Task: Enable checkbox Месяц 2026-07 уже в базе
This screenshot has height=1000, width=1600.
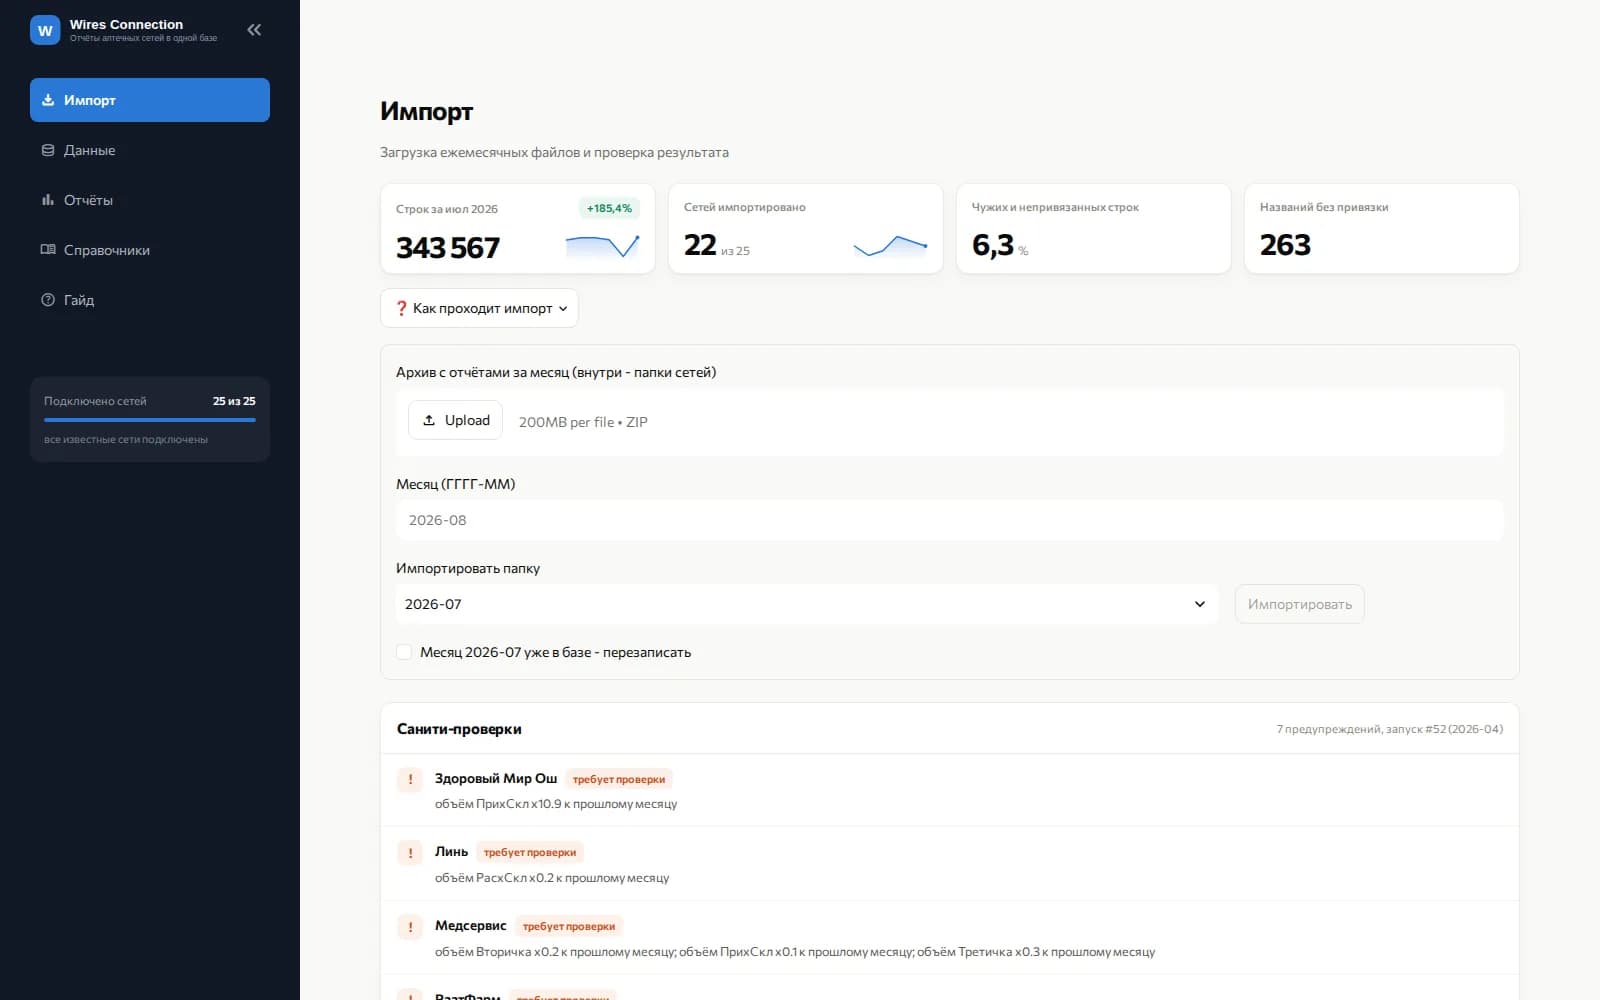Action: point(404,652)
